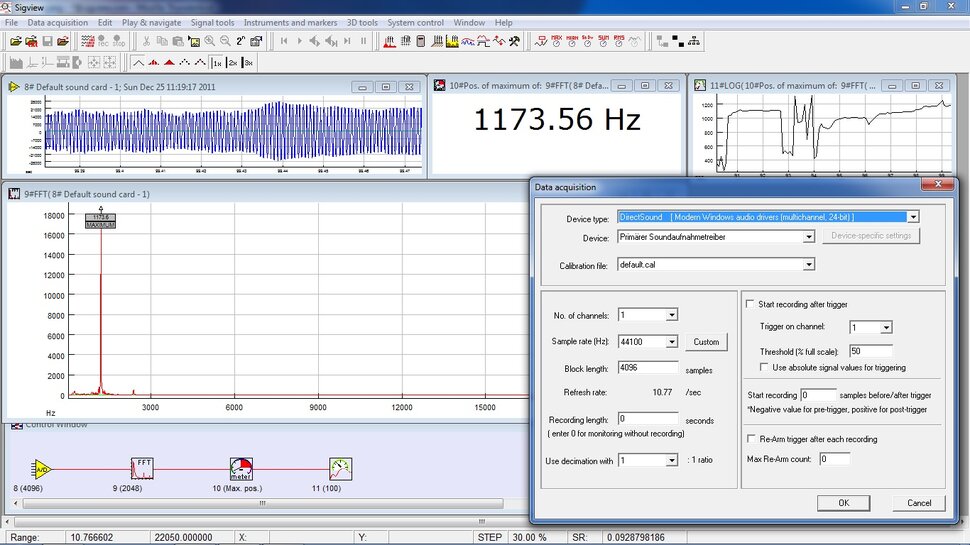Click the yellow spectrogram toolbar icon
This screenshot has width=970, height=545.
click(x=452, y=41)
